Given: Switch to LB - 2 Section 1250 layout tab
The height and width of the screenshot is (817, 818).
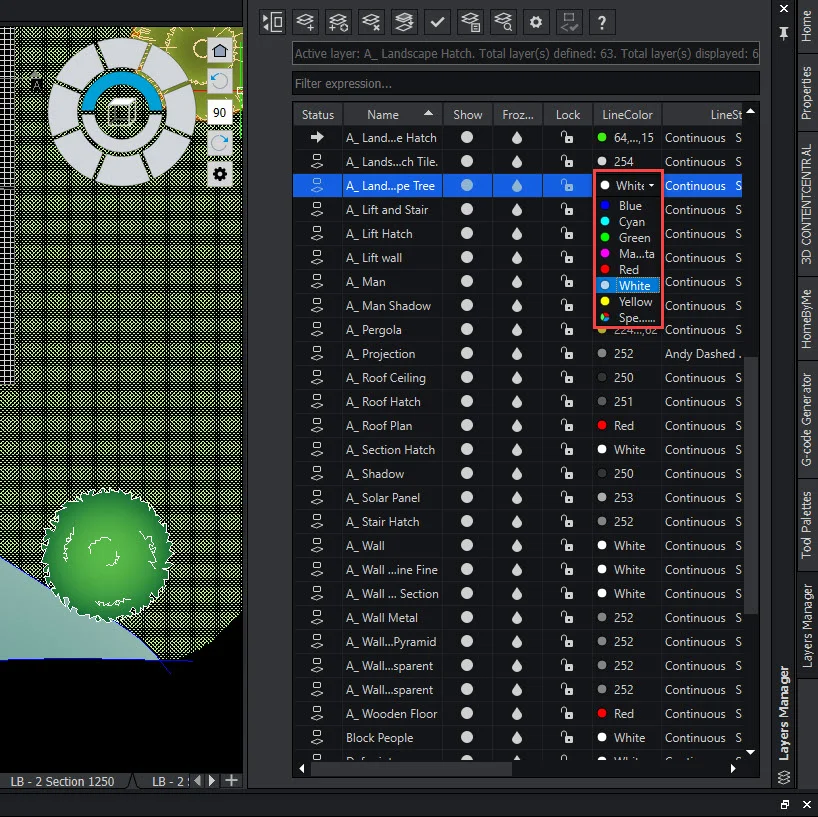Looking at the screenshot, I should pyautogui.click(x=62, y=781).
